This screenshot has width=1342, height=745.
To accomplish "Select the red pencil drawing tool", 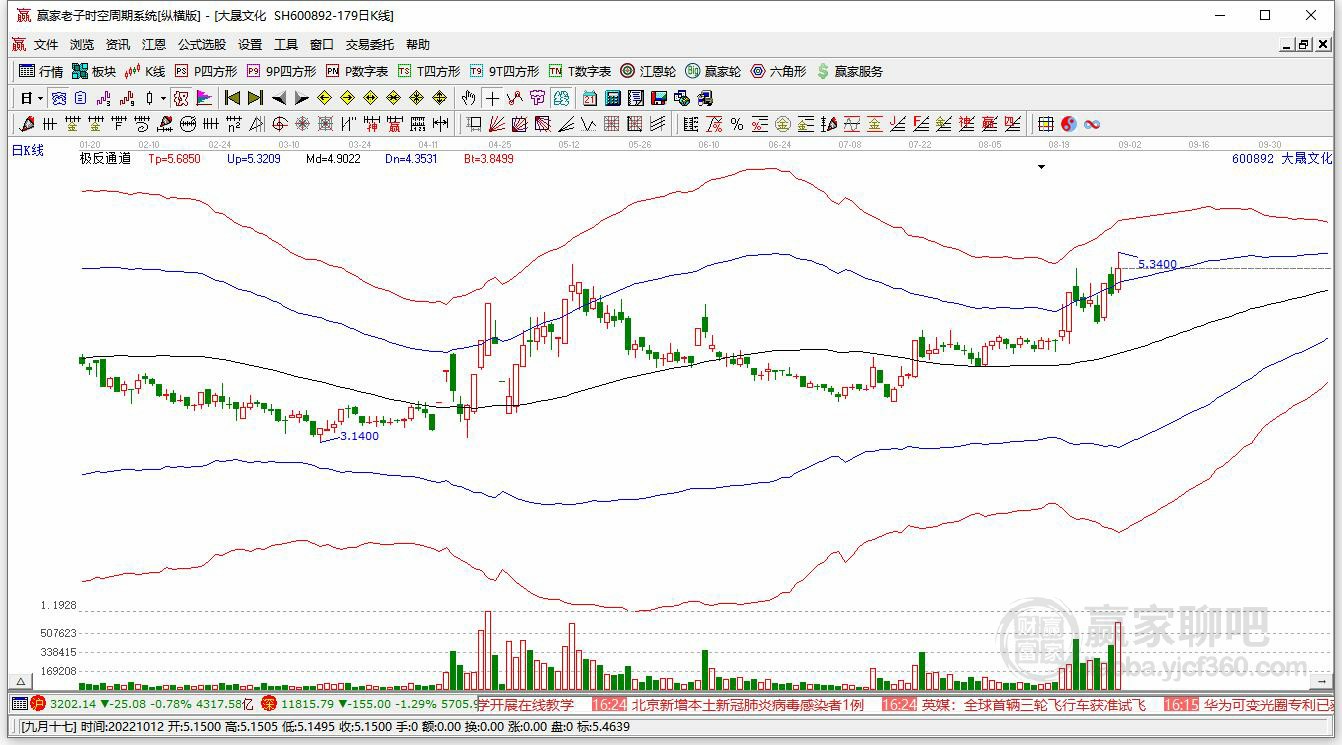I will click(26, 124).
